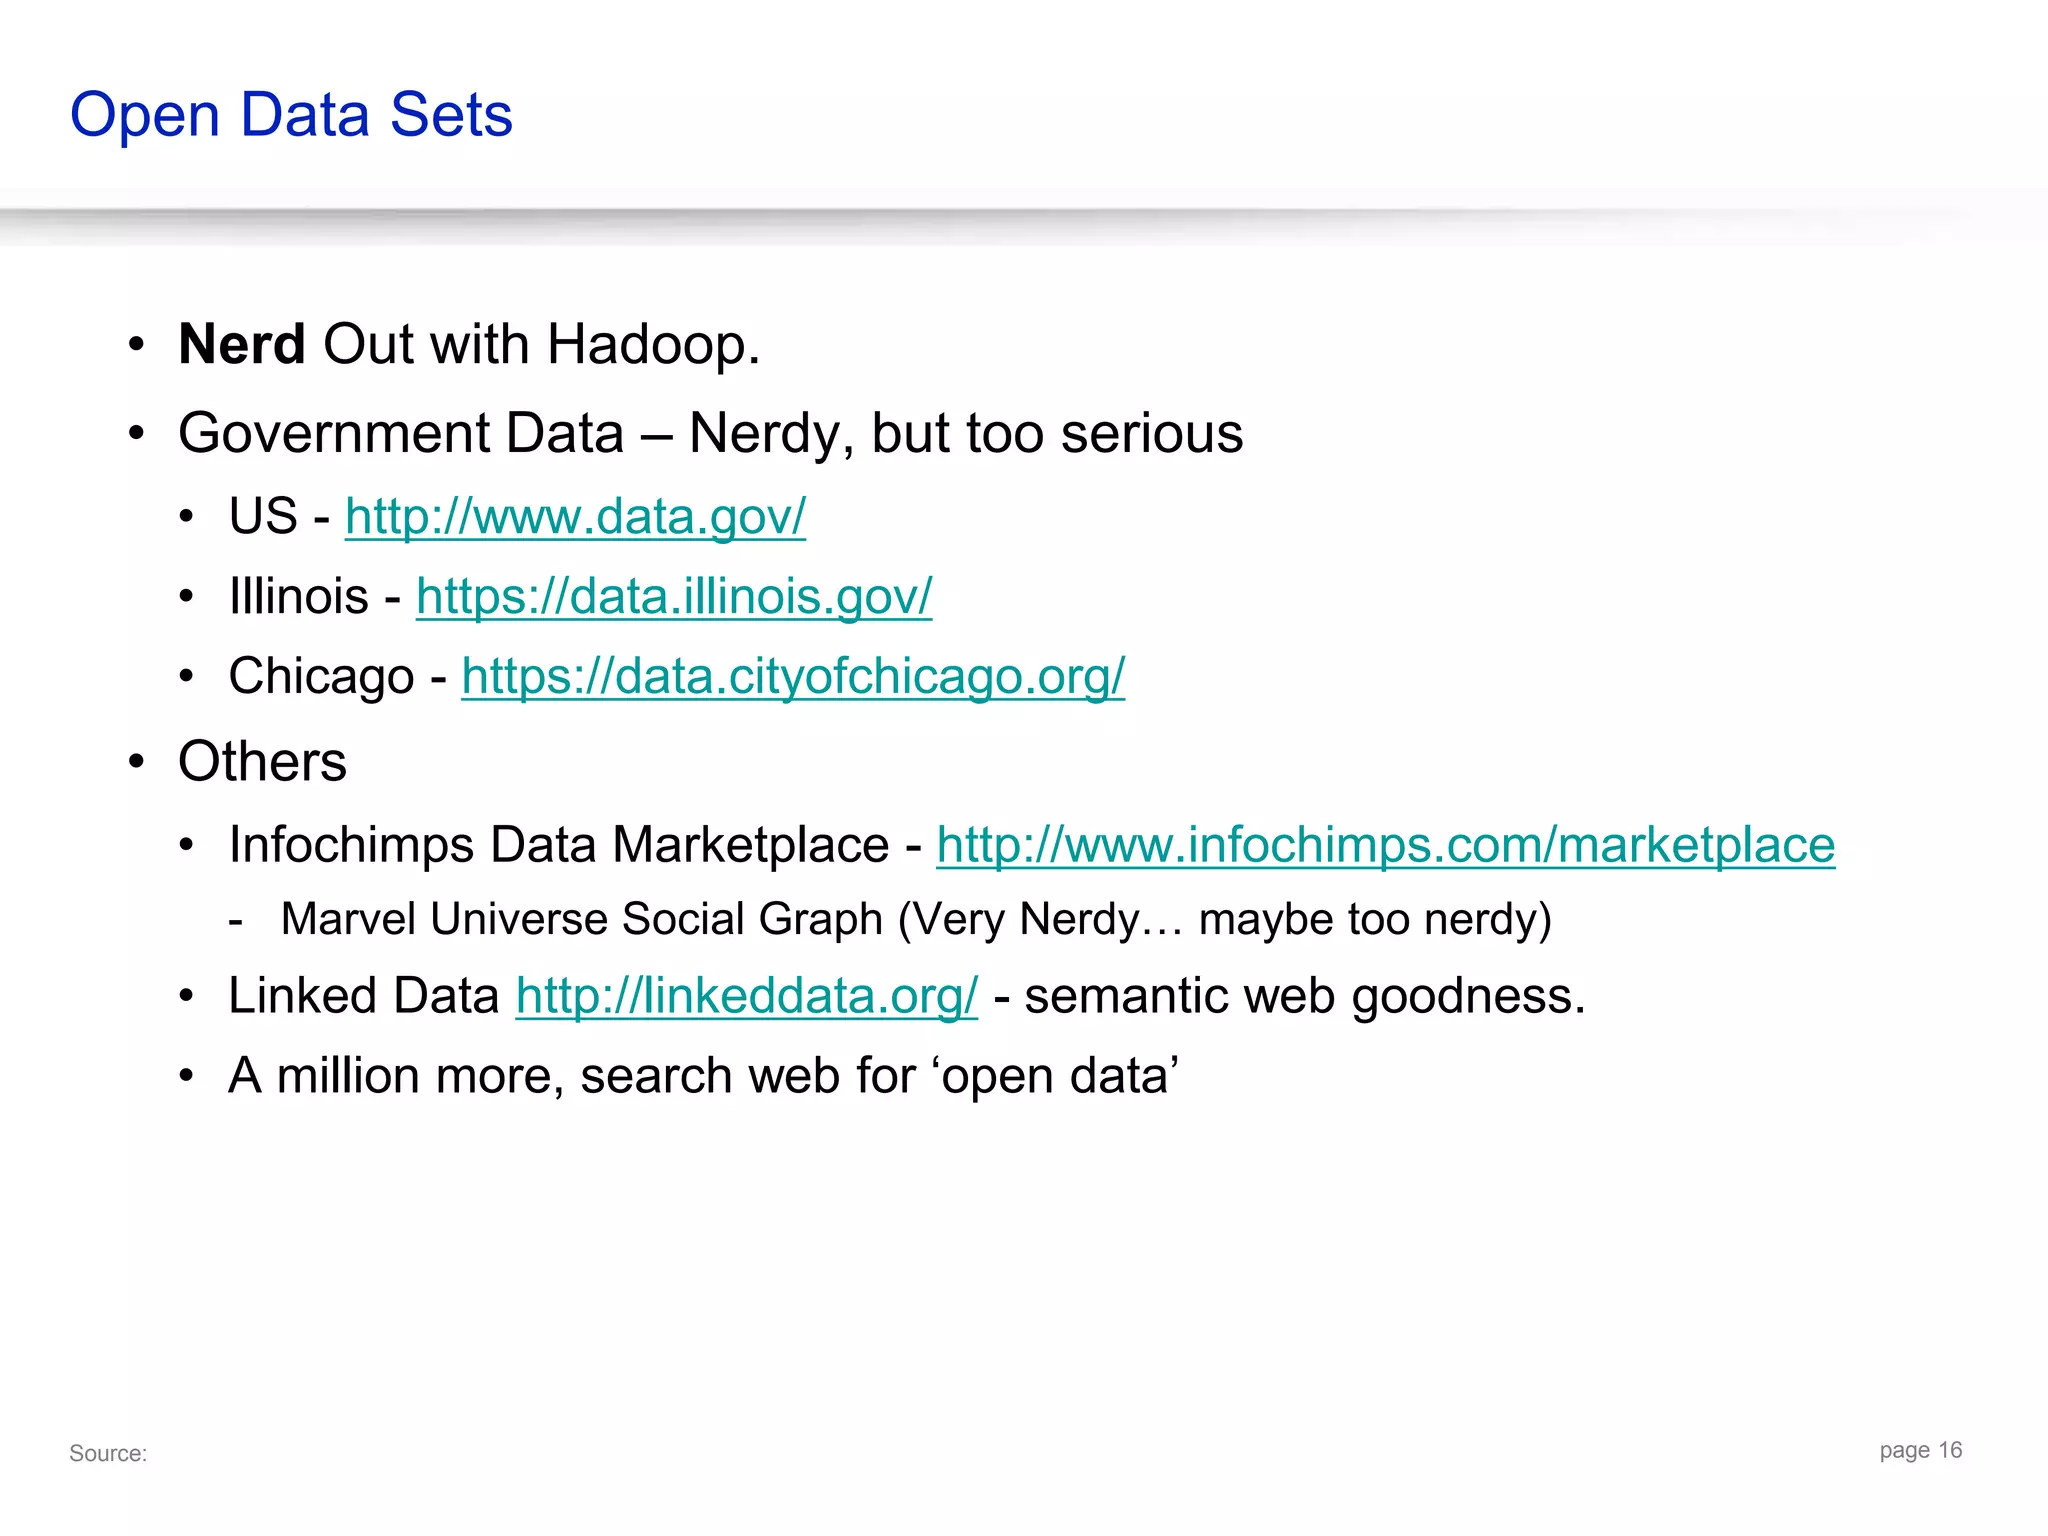Select 'Marvel Universe Social Graph' line
The image size is (2048, 1536).
pyautogui.click(x=916, y=919)
